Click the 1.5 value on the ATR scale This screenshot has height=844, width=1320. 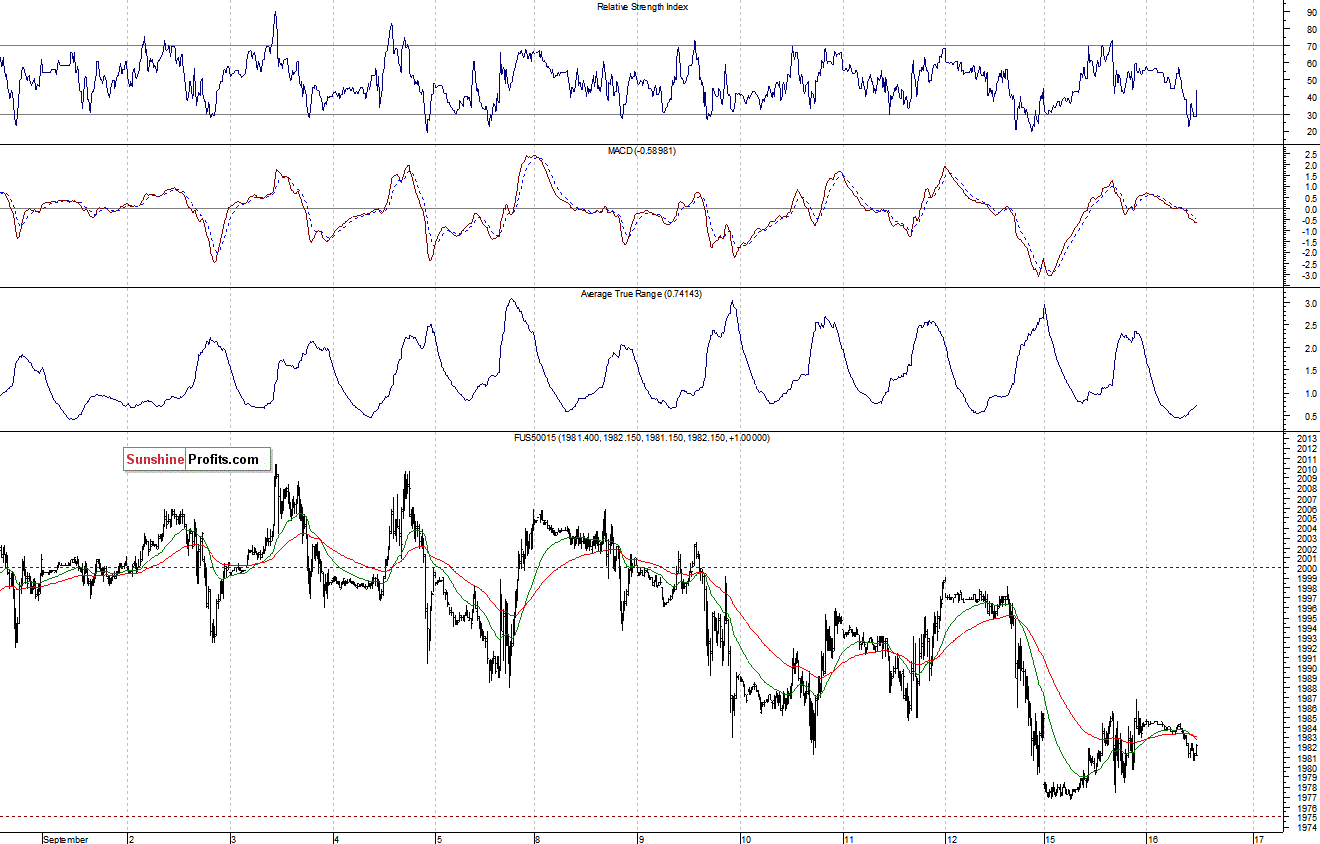1310,371
